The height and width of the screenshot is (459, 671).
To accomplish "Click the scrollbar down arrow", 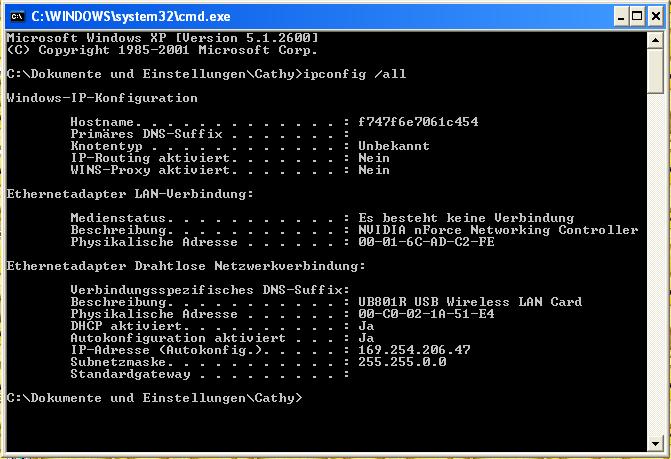I will click(655, 444).
